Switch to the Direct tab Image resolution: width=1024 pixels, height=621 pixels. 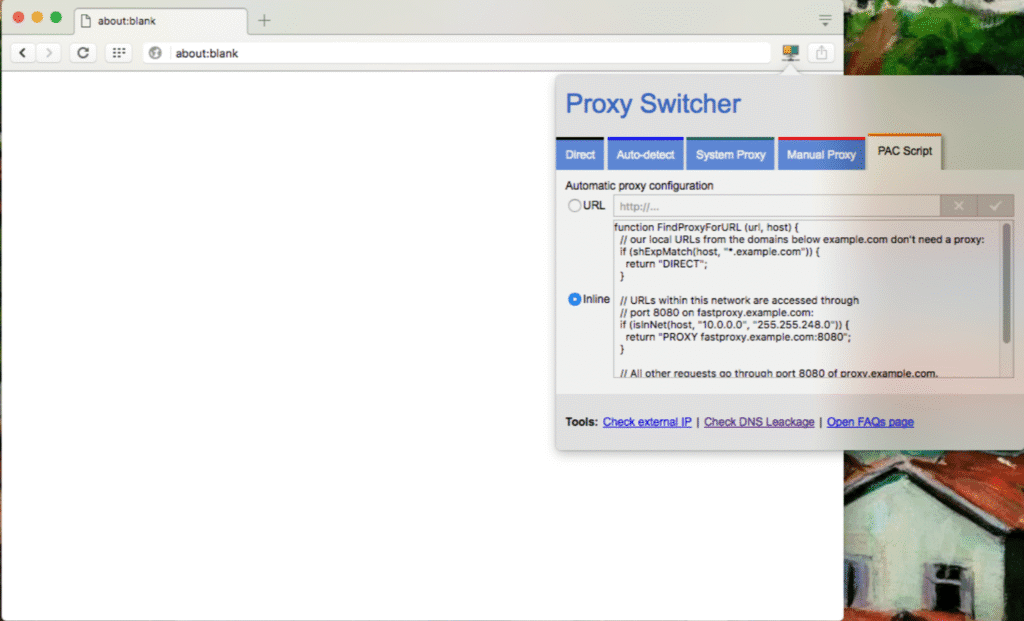pyautogui.click(x=580, y=155)
